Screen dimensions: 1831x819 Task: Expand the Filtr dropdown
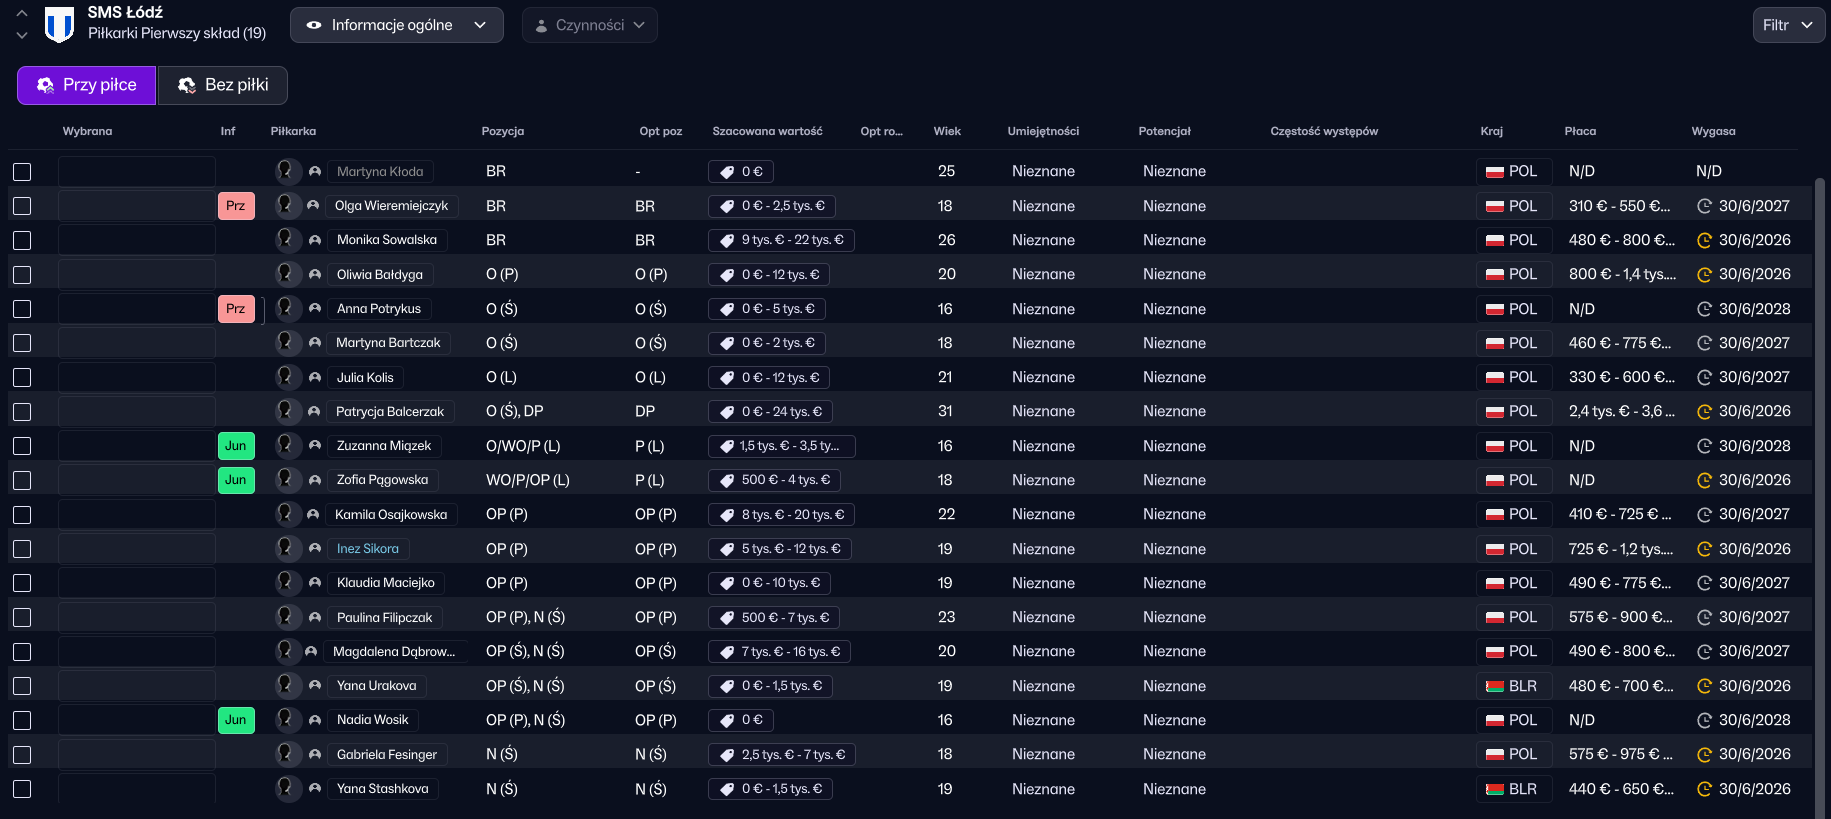click(x=1788, y=25)
